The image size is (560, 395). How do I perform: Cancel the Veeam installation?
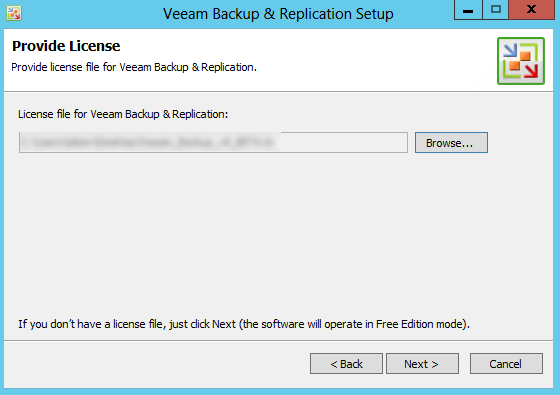(x=506, y=364)
